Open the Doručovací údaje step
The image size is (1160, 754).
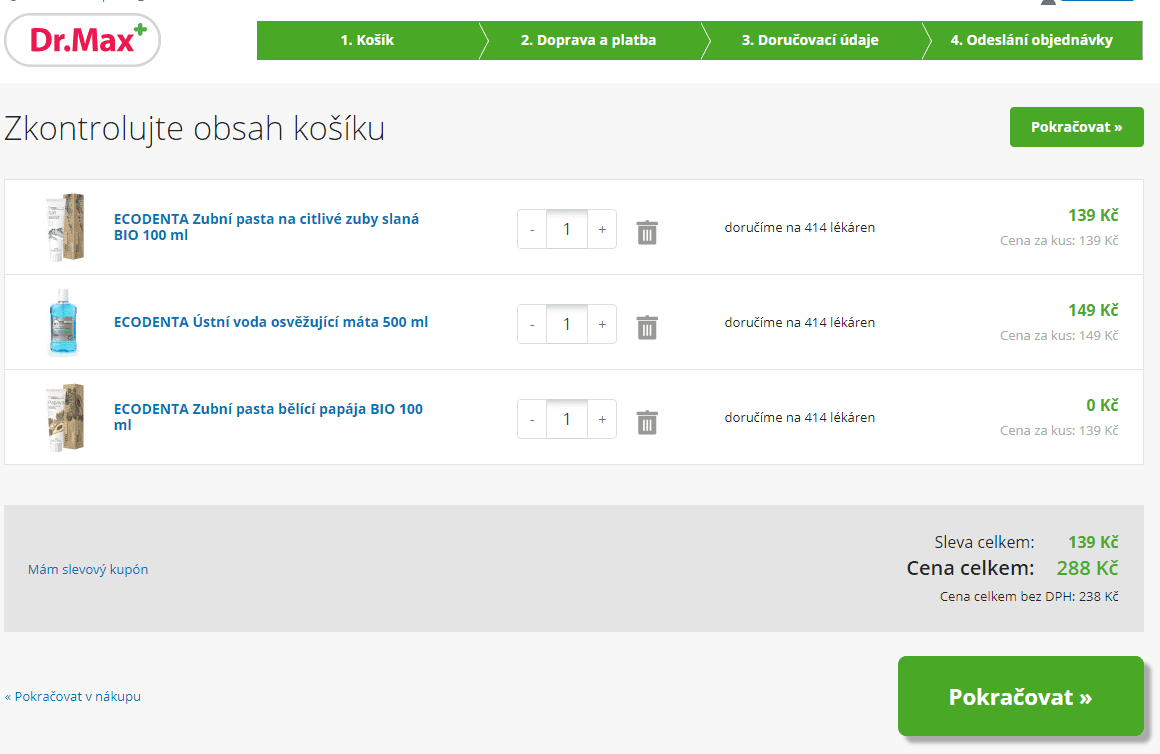click(811, 40)
